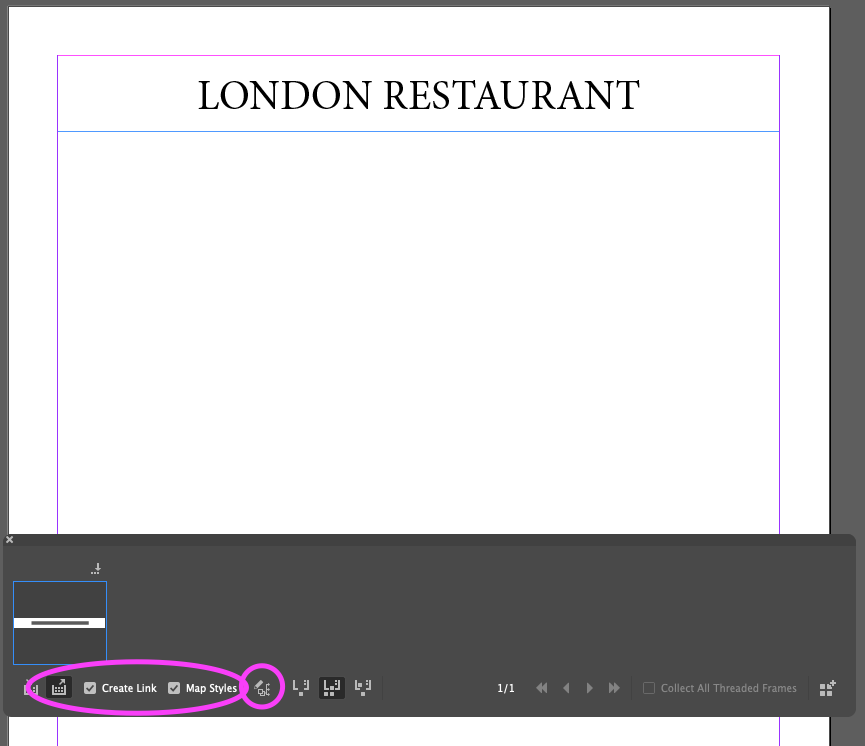Close the Content Conveyor panel
Screen dimensions: 865x746
click(9, 538)
